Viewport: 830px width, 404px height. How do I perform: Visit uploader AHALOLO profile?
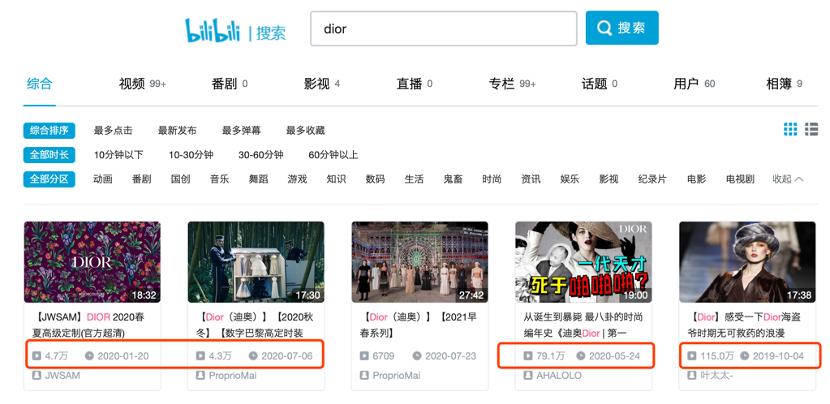pos(559,375)
